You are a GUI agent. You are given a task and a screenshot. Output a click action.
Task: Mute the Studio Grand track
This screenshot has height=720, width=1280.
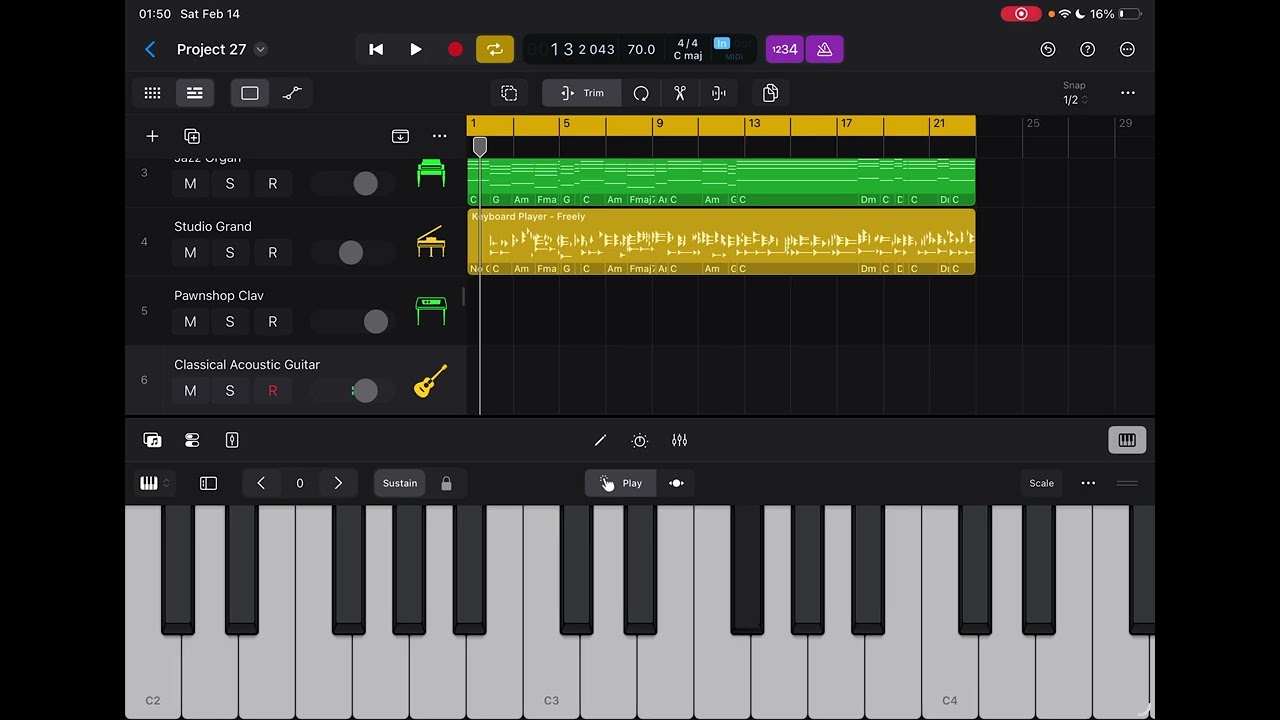coord(190,253)
